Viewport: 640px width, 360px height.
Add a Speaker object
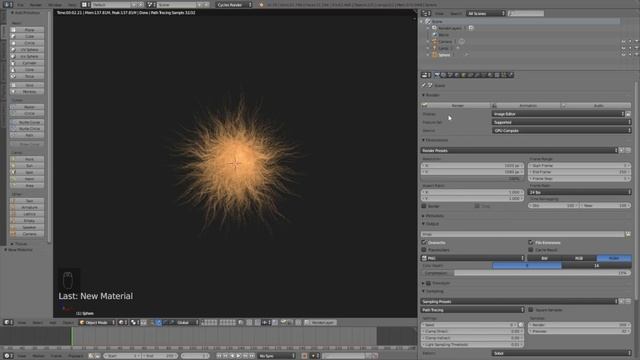(x=27, y=227)
